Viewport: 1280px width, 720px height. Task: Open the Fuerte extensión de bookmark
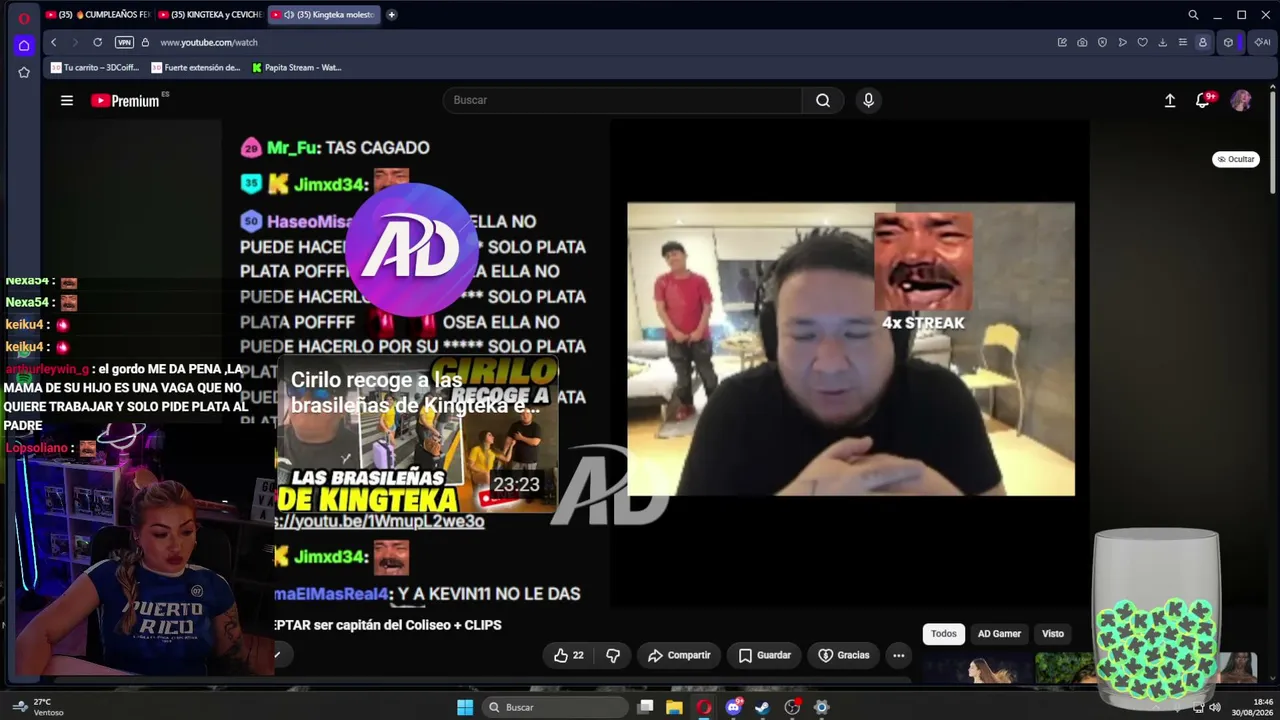(196, 68)
